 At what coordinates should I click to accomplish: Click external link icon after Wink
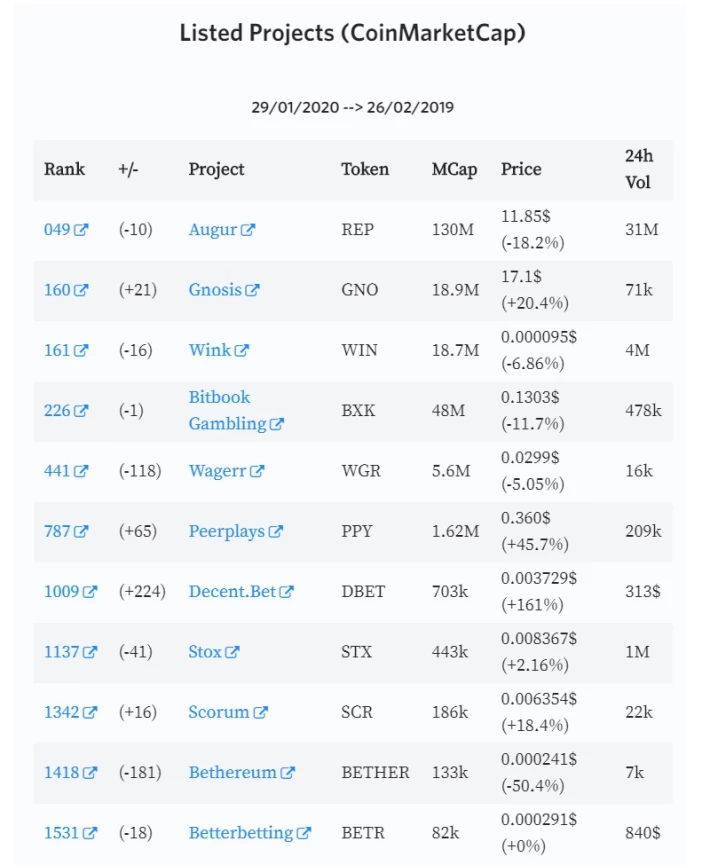242,350
